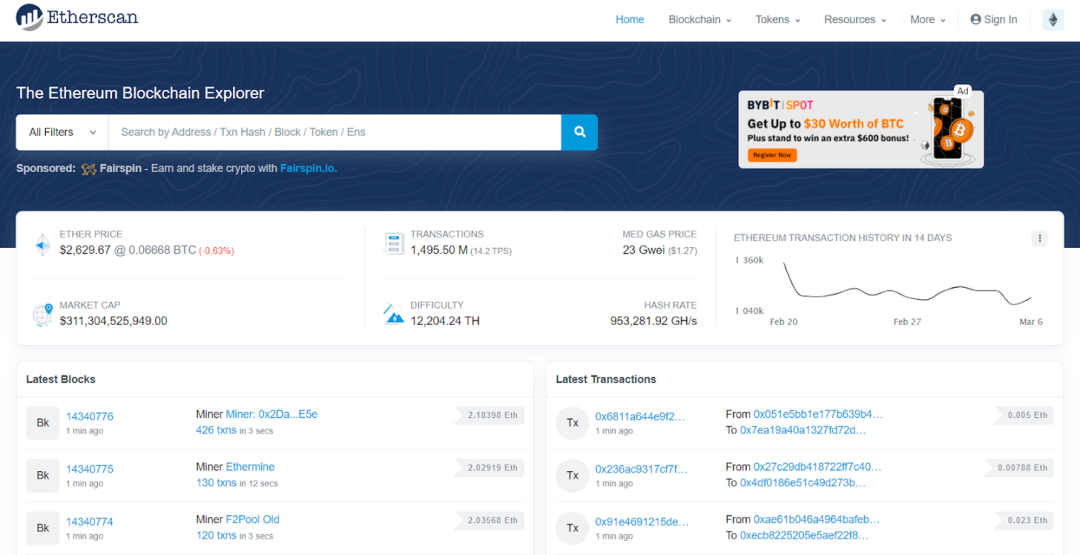This screenshot has height=555, width=1080.
Task: Open Miner: 0x2Da...E5e address
Action: click(x=271, y=415)
